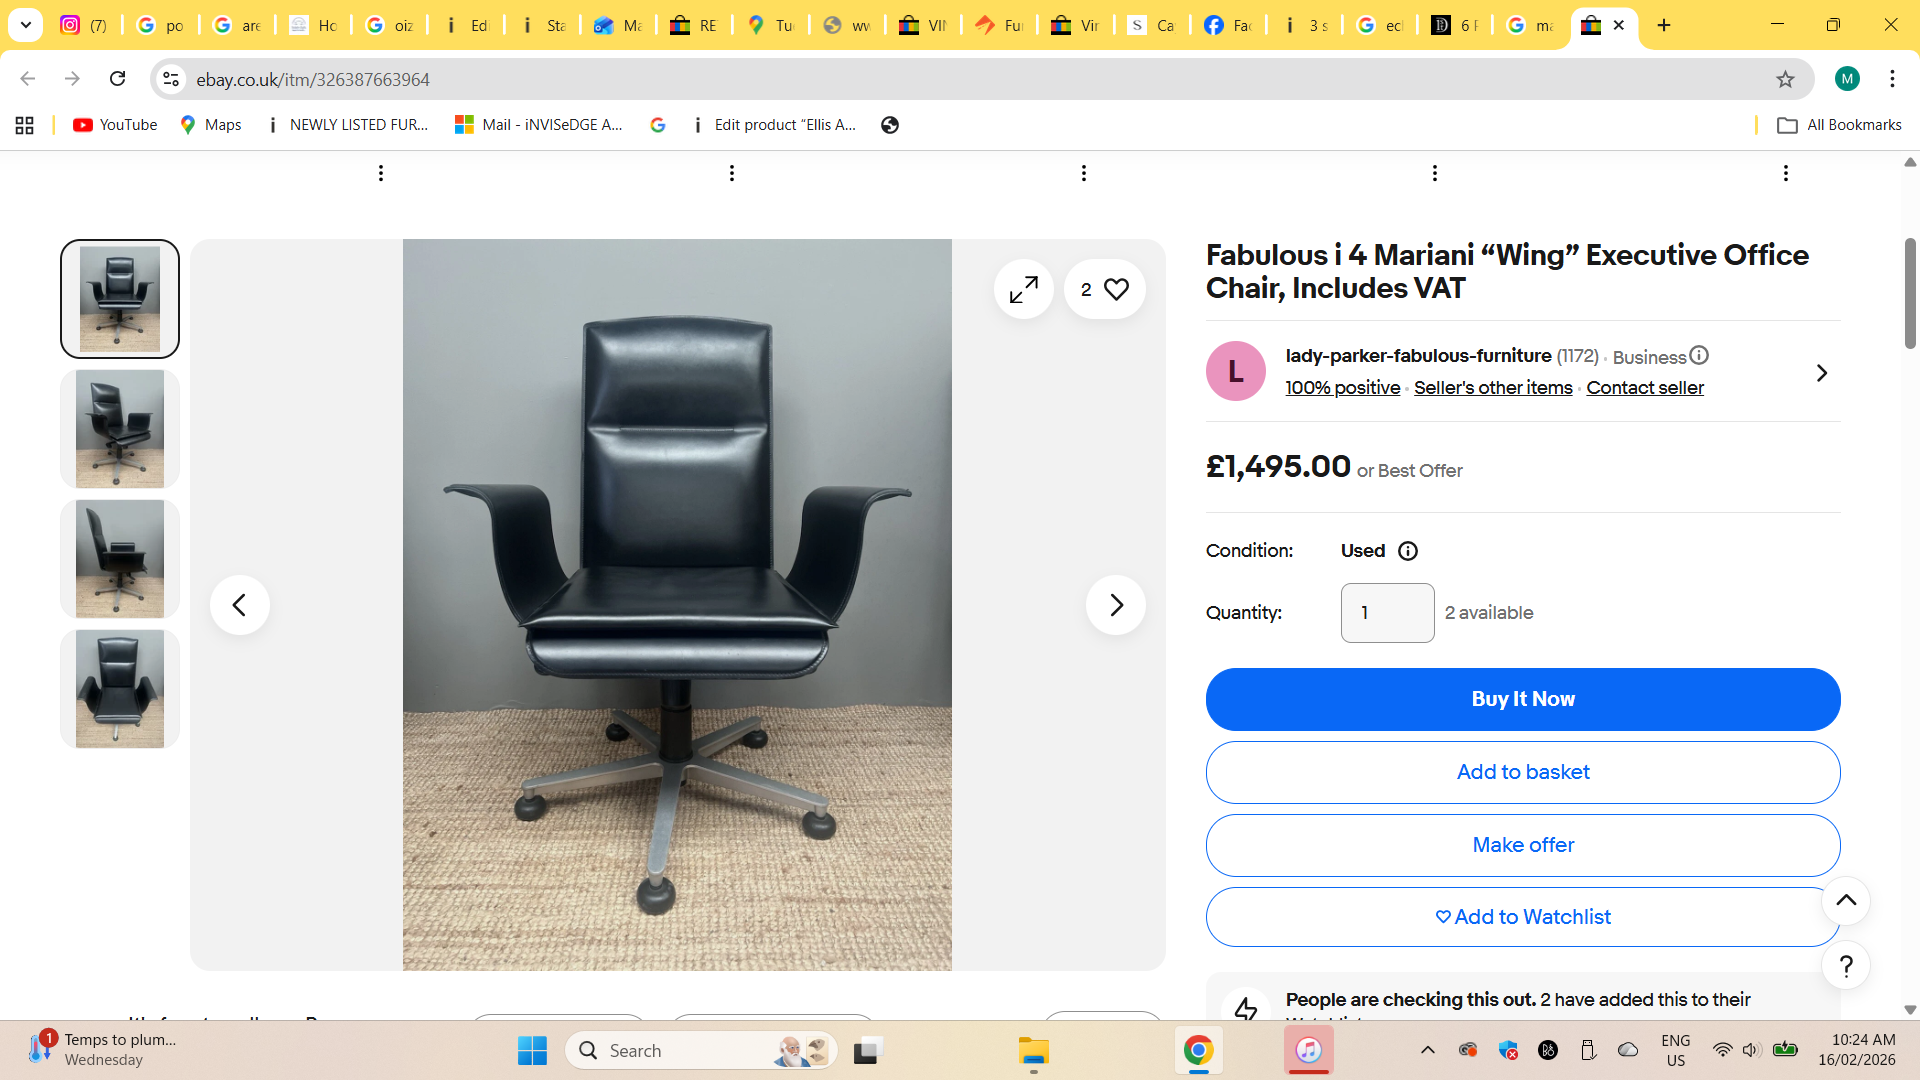This screenshot has width=1920, height=1080.
Task: Go back to the previous page
Action: 28,79
